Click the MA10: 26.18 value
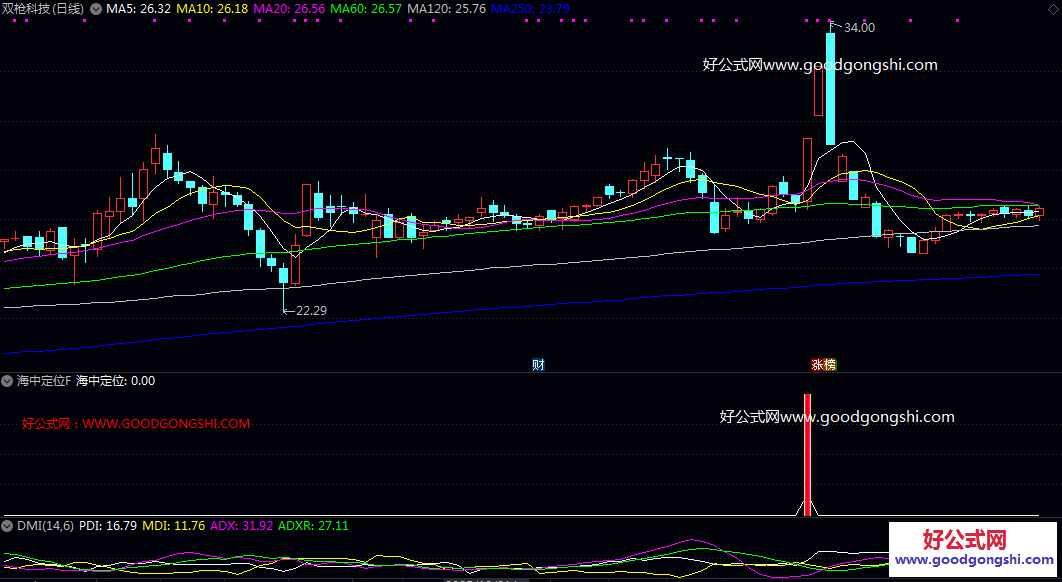Screen dimensions: 1062x582 point(212,9)
